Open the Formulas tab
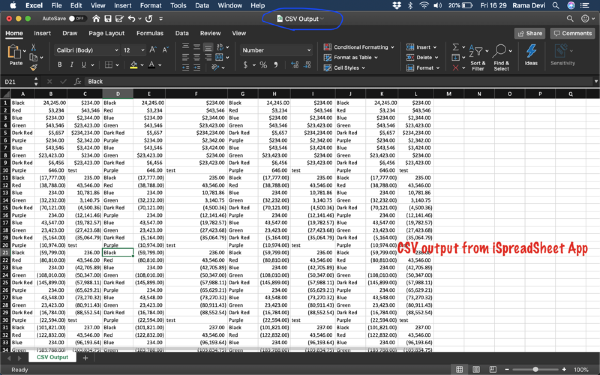This screenshot has width=600, height=375. 150,33
